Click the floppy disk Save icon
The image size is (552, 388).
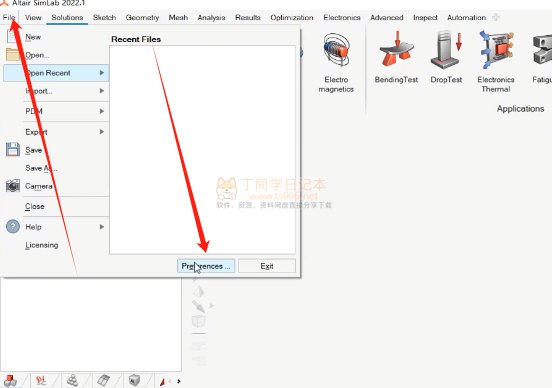(x=13, y=149)
